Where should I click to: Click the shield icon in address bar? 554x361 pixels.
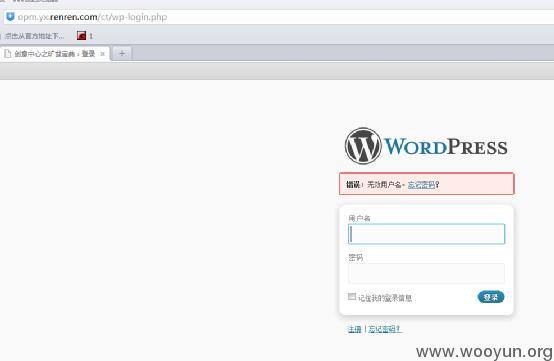point(10,17)
